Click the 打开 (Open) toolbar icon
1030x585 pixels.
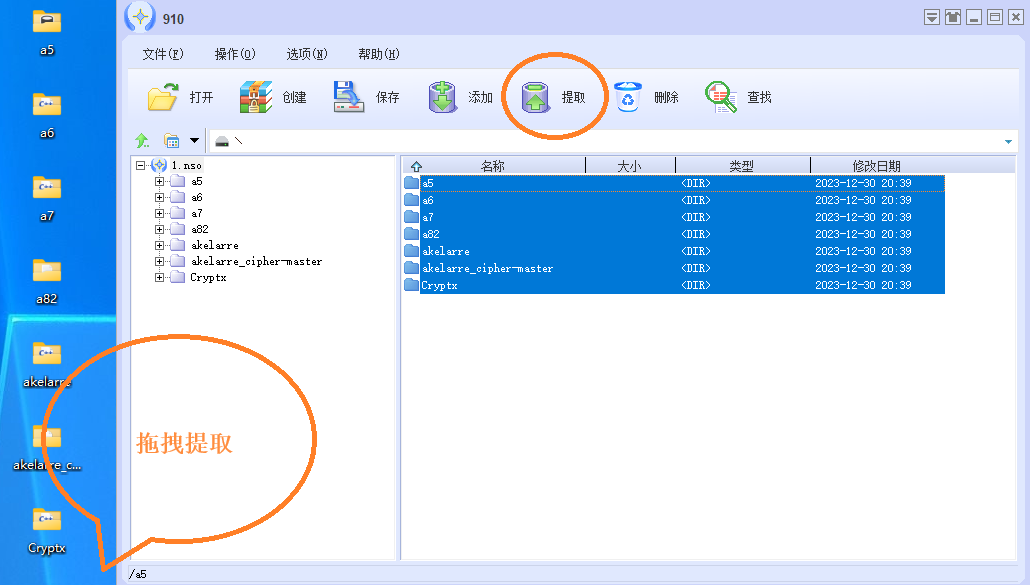click(163, 97)
